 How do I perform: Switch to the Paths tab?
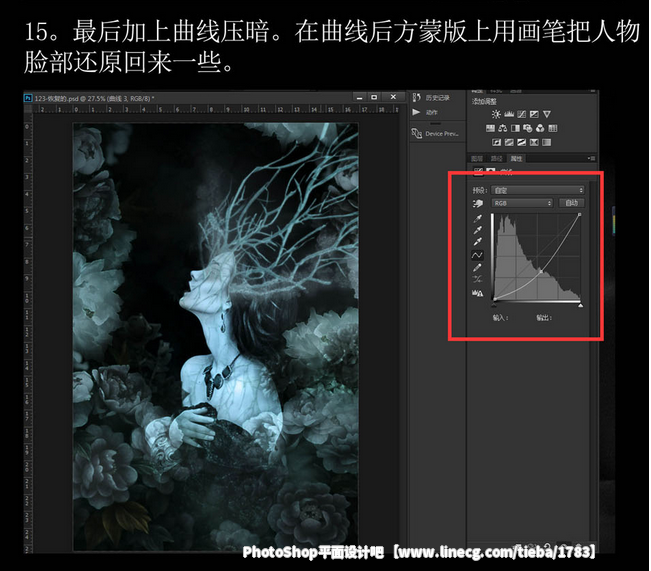tap(497, 159)
